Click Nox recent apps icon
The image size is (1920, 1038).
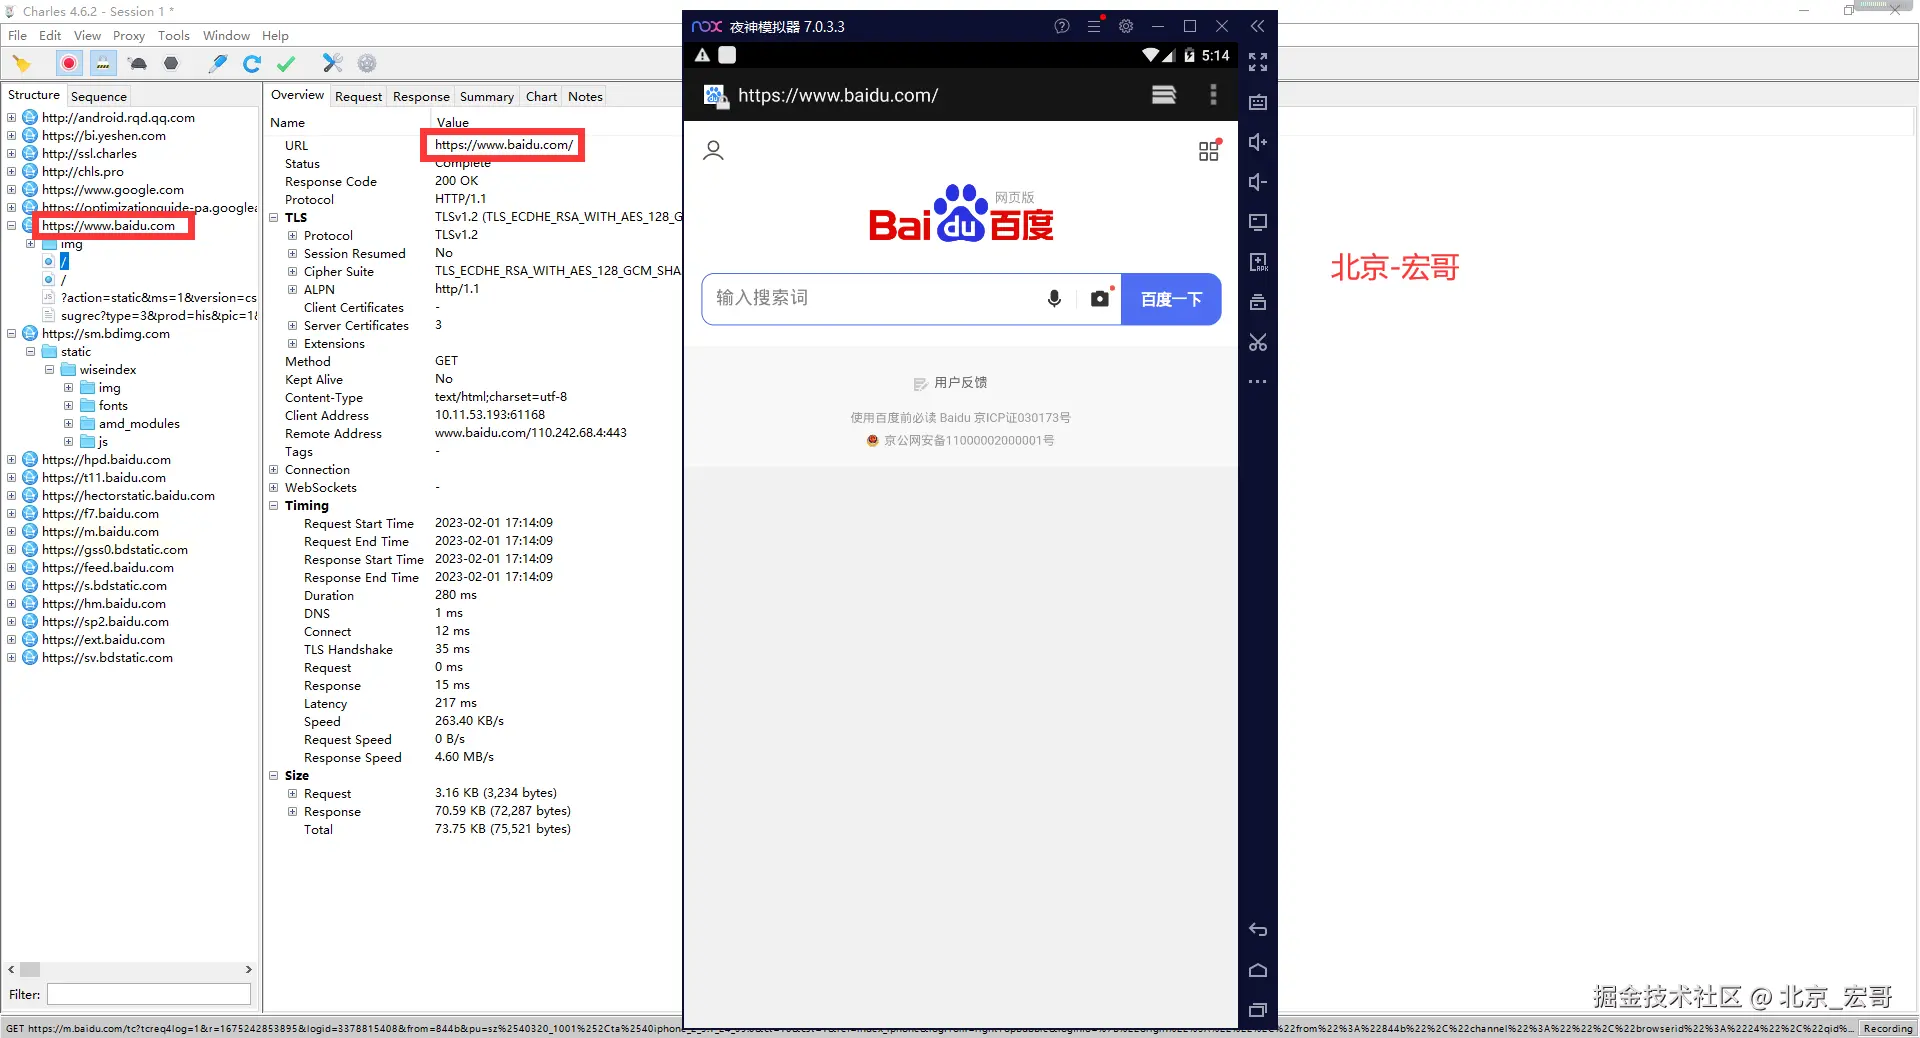(x=1258, y=1010)
